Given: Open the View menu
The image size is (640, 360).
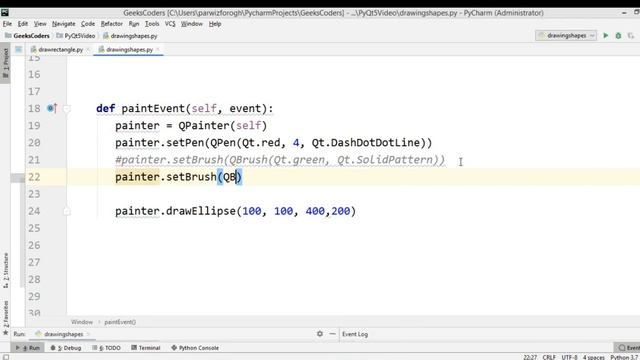Looking at the screenshot, I should (x=40, y=24).
